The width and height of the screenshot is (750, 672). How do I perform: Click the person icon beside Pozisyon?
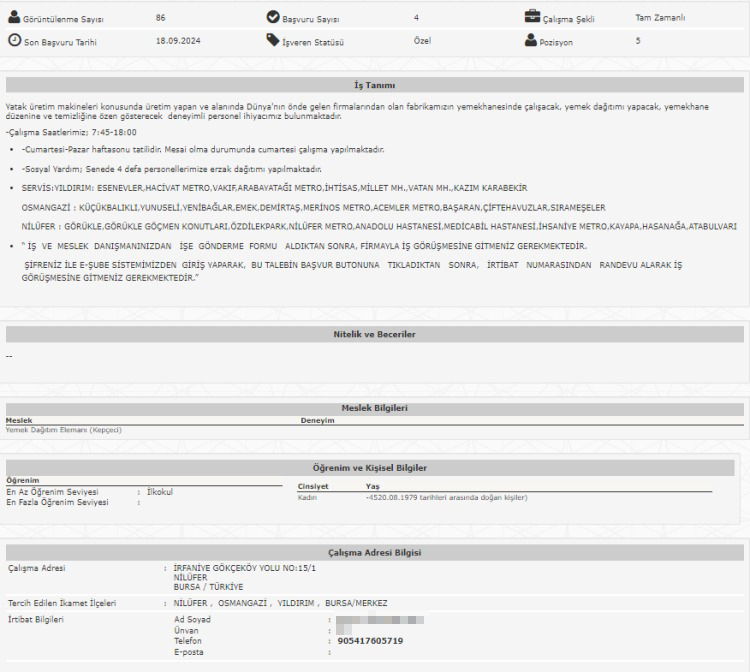(x=531, y=41)
